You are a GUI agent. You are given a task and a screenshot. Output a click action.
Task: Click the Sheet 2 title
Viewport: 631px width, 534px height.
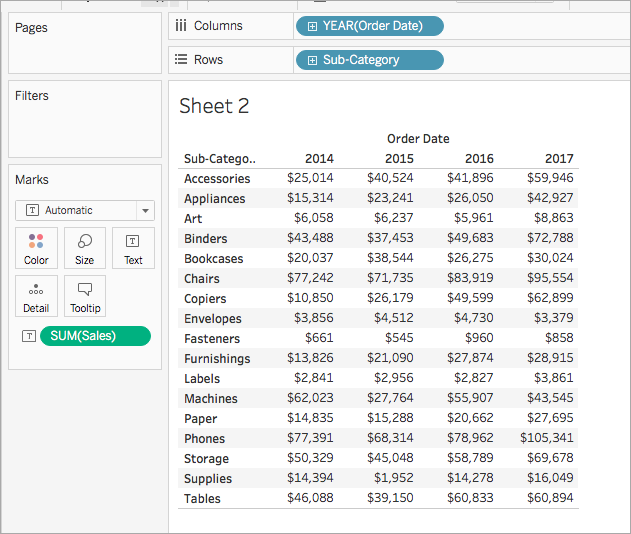tap(214, 106)
